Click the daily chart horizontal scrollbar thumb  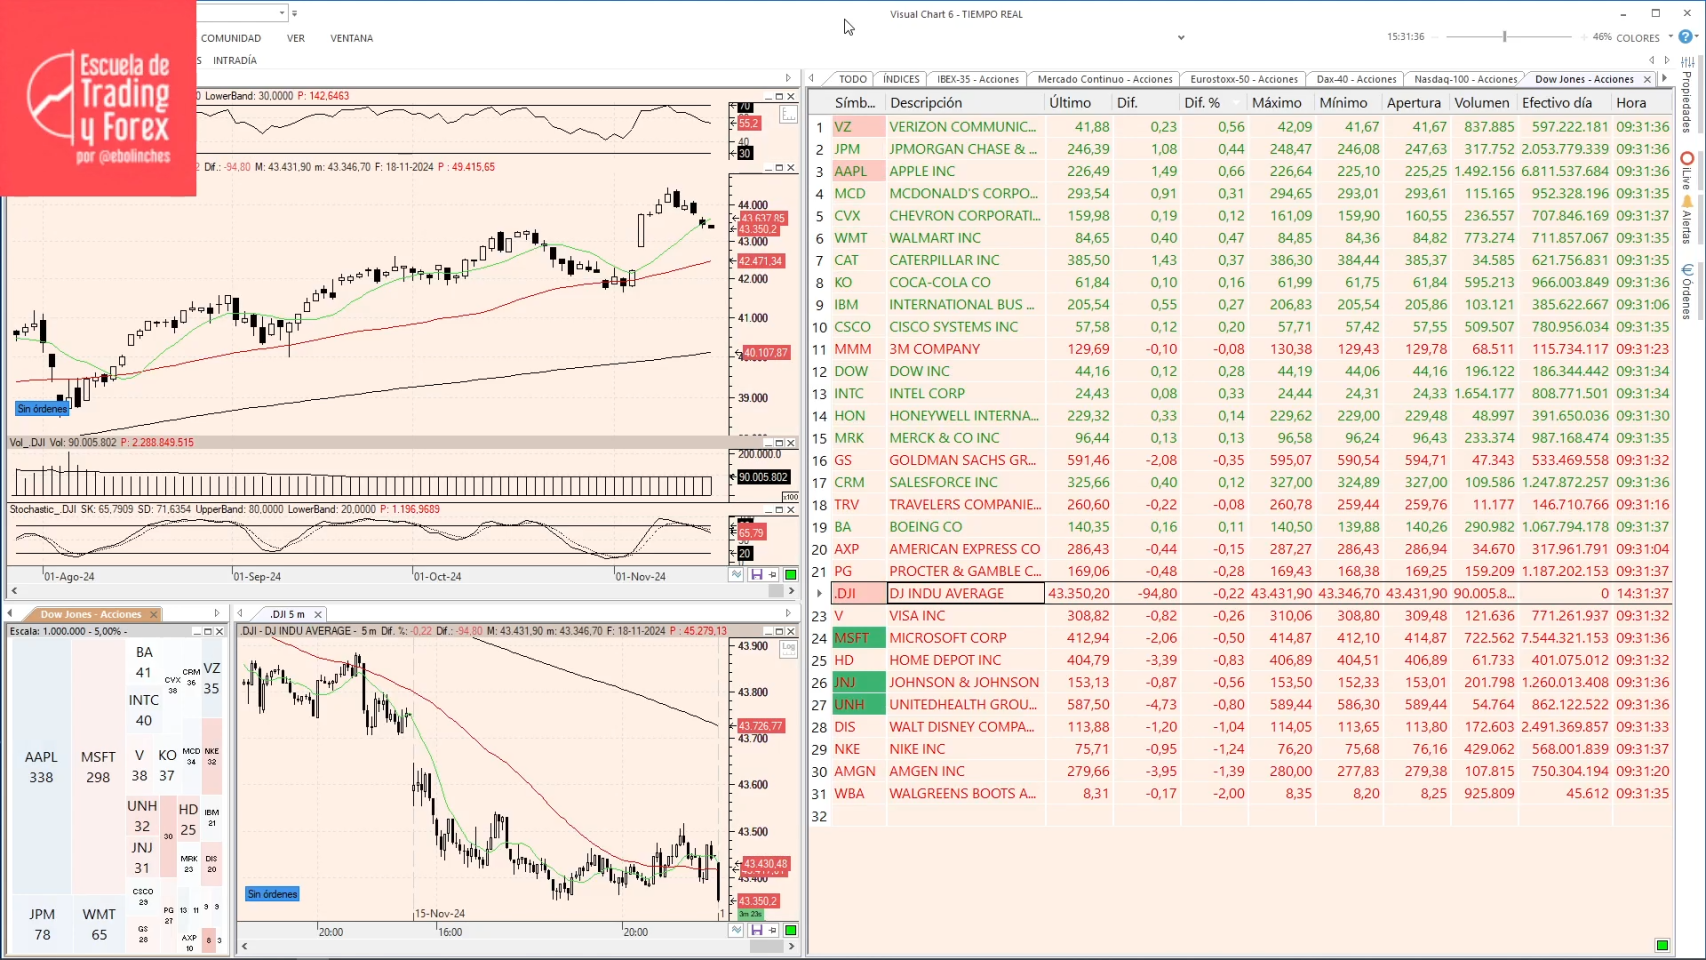pos(775,591)
